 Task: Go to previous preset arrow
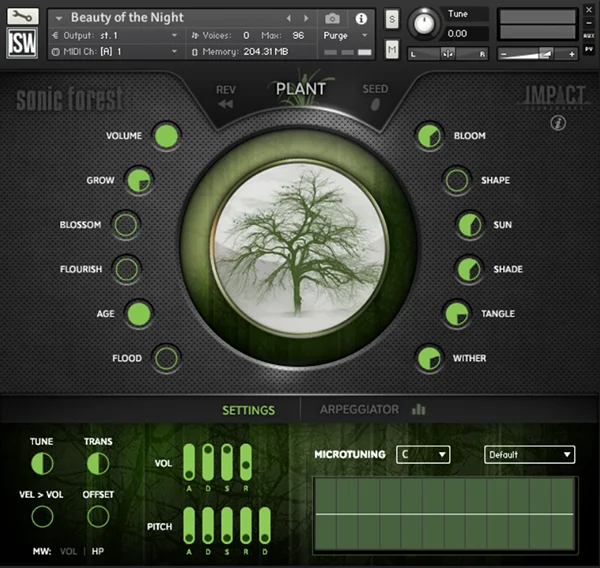click(289, 18)
